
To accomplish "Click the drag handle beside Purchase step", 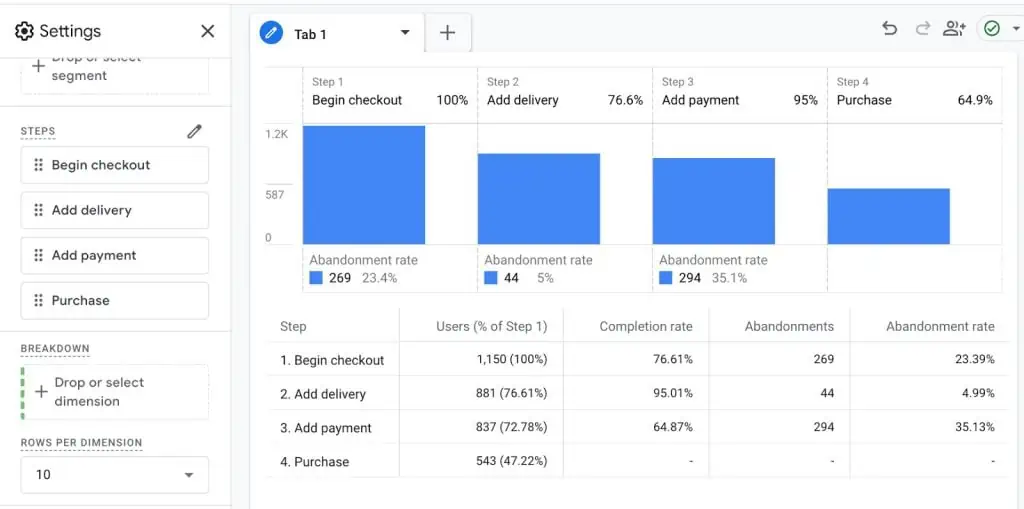I will pyautogui.click(x=38, y=300).
